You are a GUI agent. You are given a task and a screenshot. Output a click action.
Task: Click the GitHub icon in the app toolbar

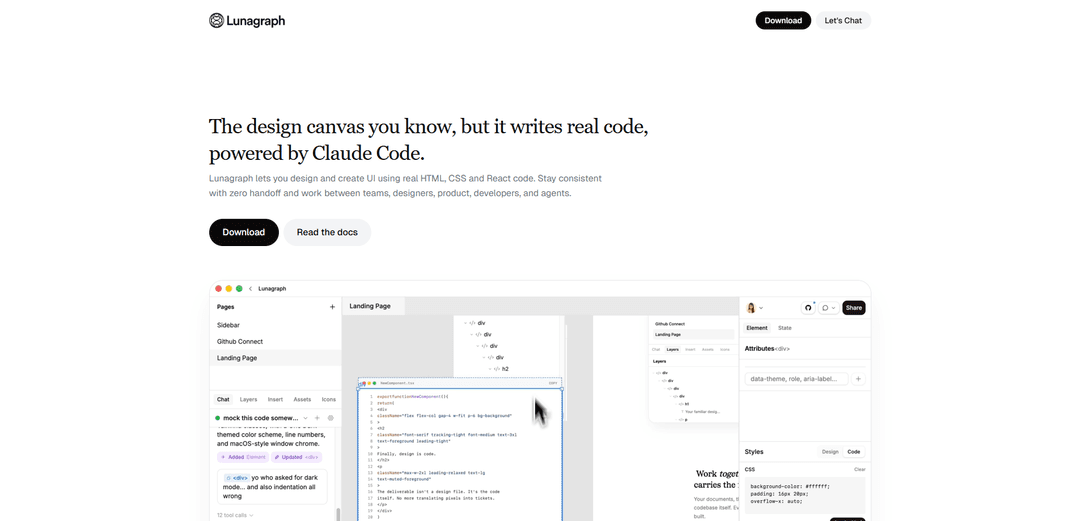tap(808, 308)
